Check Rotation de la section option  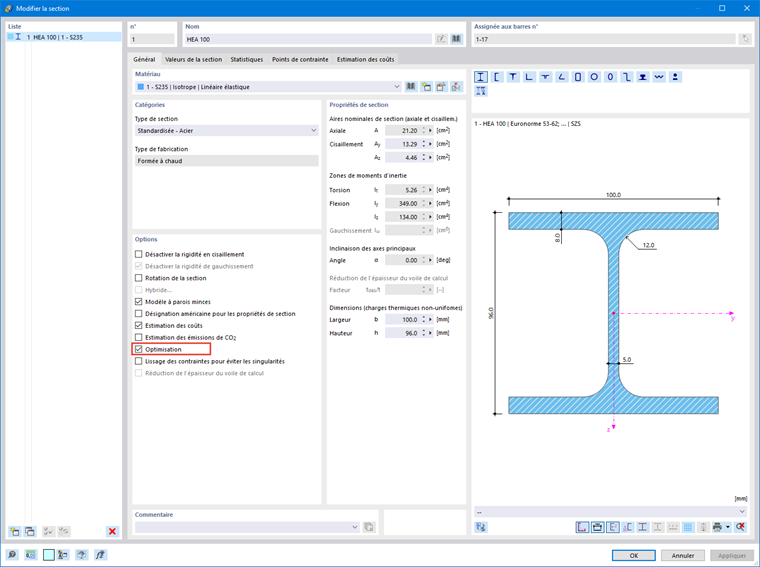click(x=139, y=278)
